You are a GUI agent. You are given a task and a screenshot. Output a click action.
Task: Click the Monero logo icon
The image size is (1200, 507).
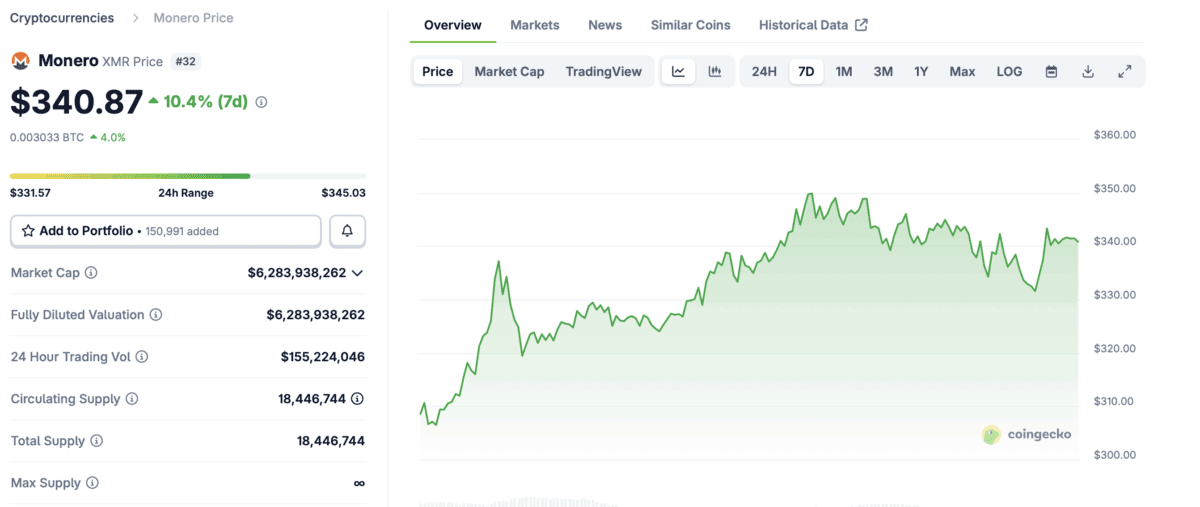coord(20,61)
